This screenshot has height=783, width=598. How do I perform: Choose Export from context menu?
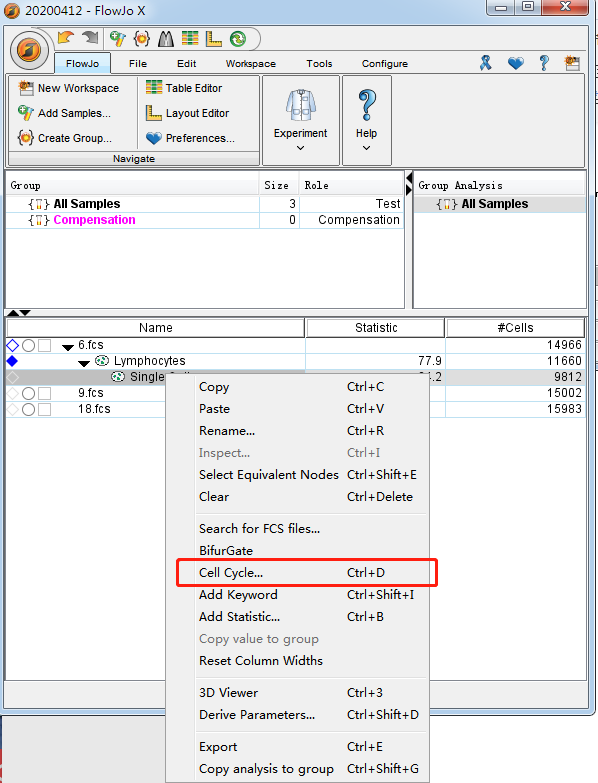coord(298,747)
